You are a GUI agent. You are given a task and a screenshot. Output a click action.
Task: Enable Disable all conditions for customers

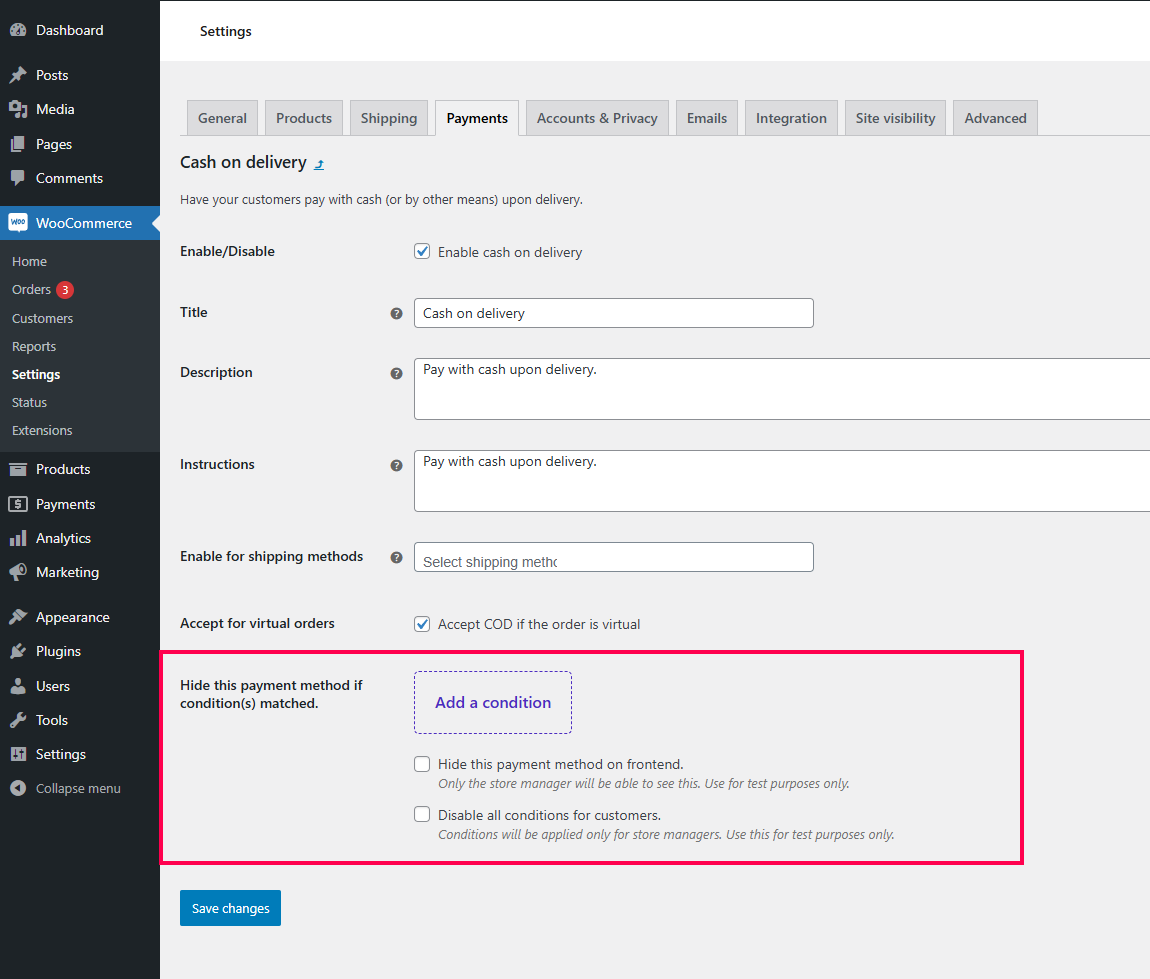coord(422,814)
